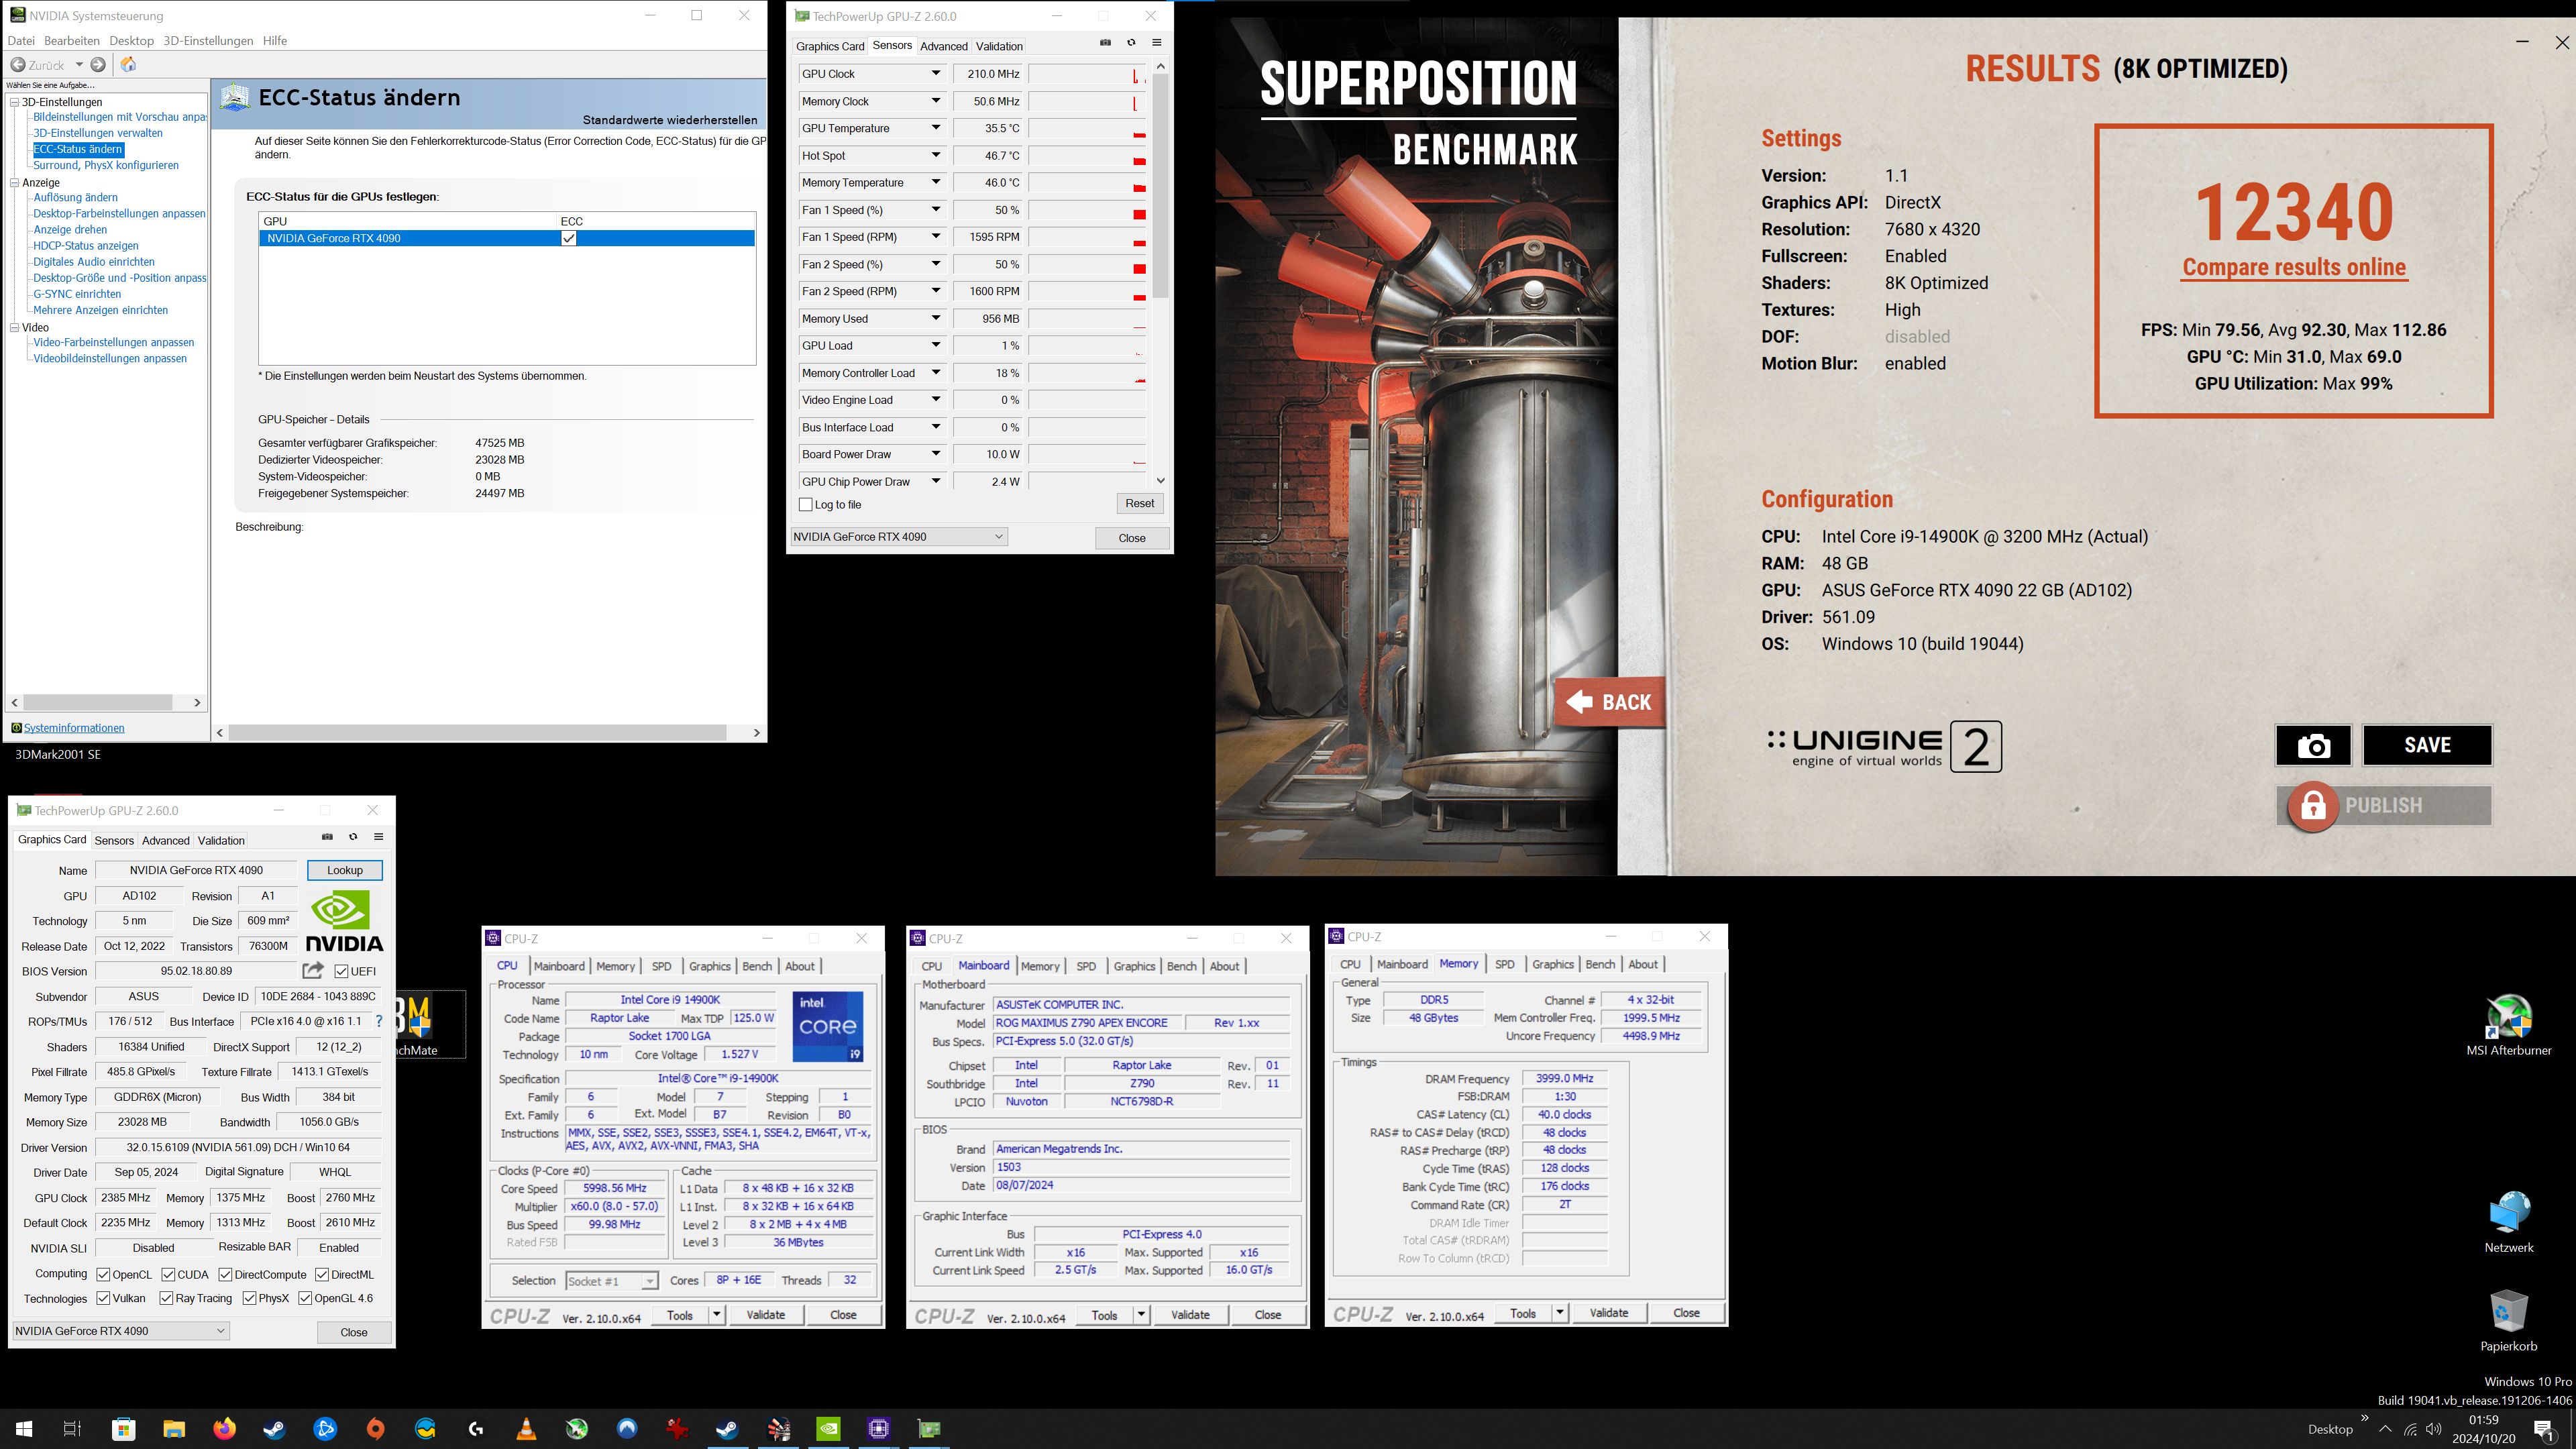
Task: Open the hamburger menu in GPU-Z Graphics Card window
Action: [x=379, y=837]
